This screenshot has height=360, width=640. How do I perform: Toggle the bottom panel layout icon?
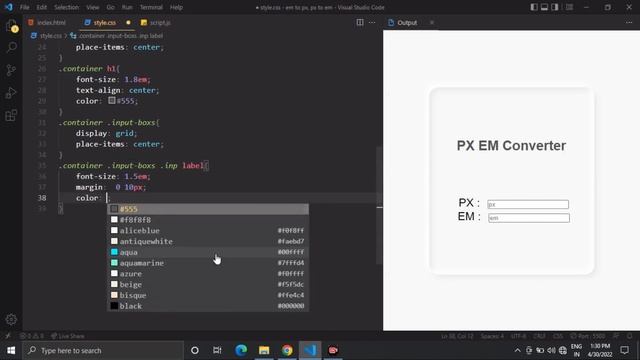coord(544,7)
